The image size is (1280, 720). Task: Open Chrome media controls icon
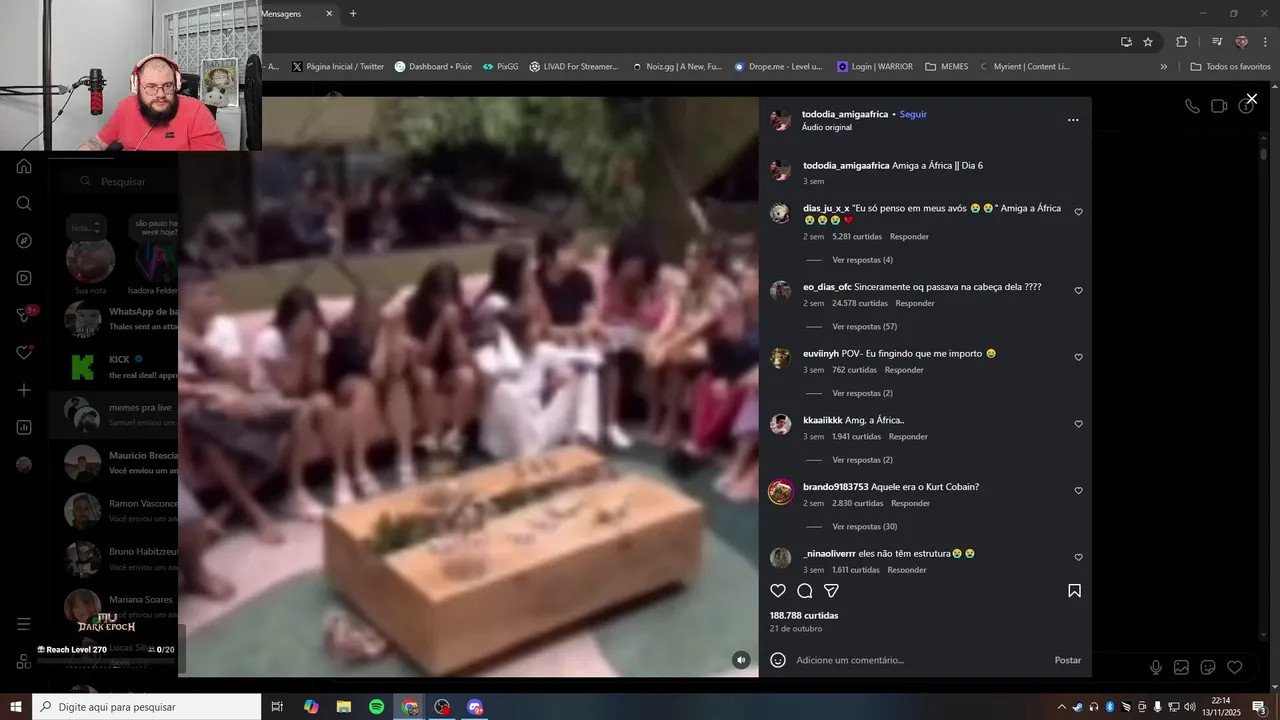click(1217, 42)
